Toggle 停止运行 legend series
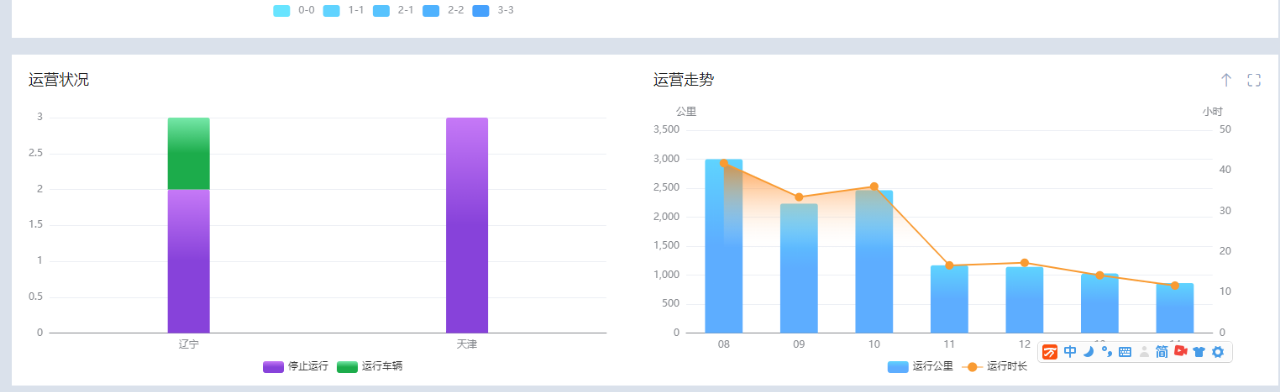This screenshot has width=1280, height=392. pyautogui.click(x=295, y=367)
